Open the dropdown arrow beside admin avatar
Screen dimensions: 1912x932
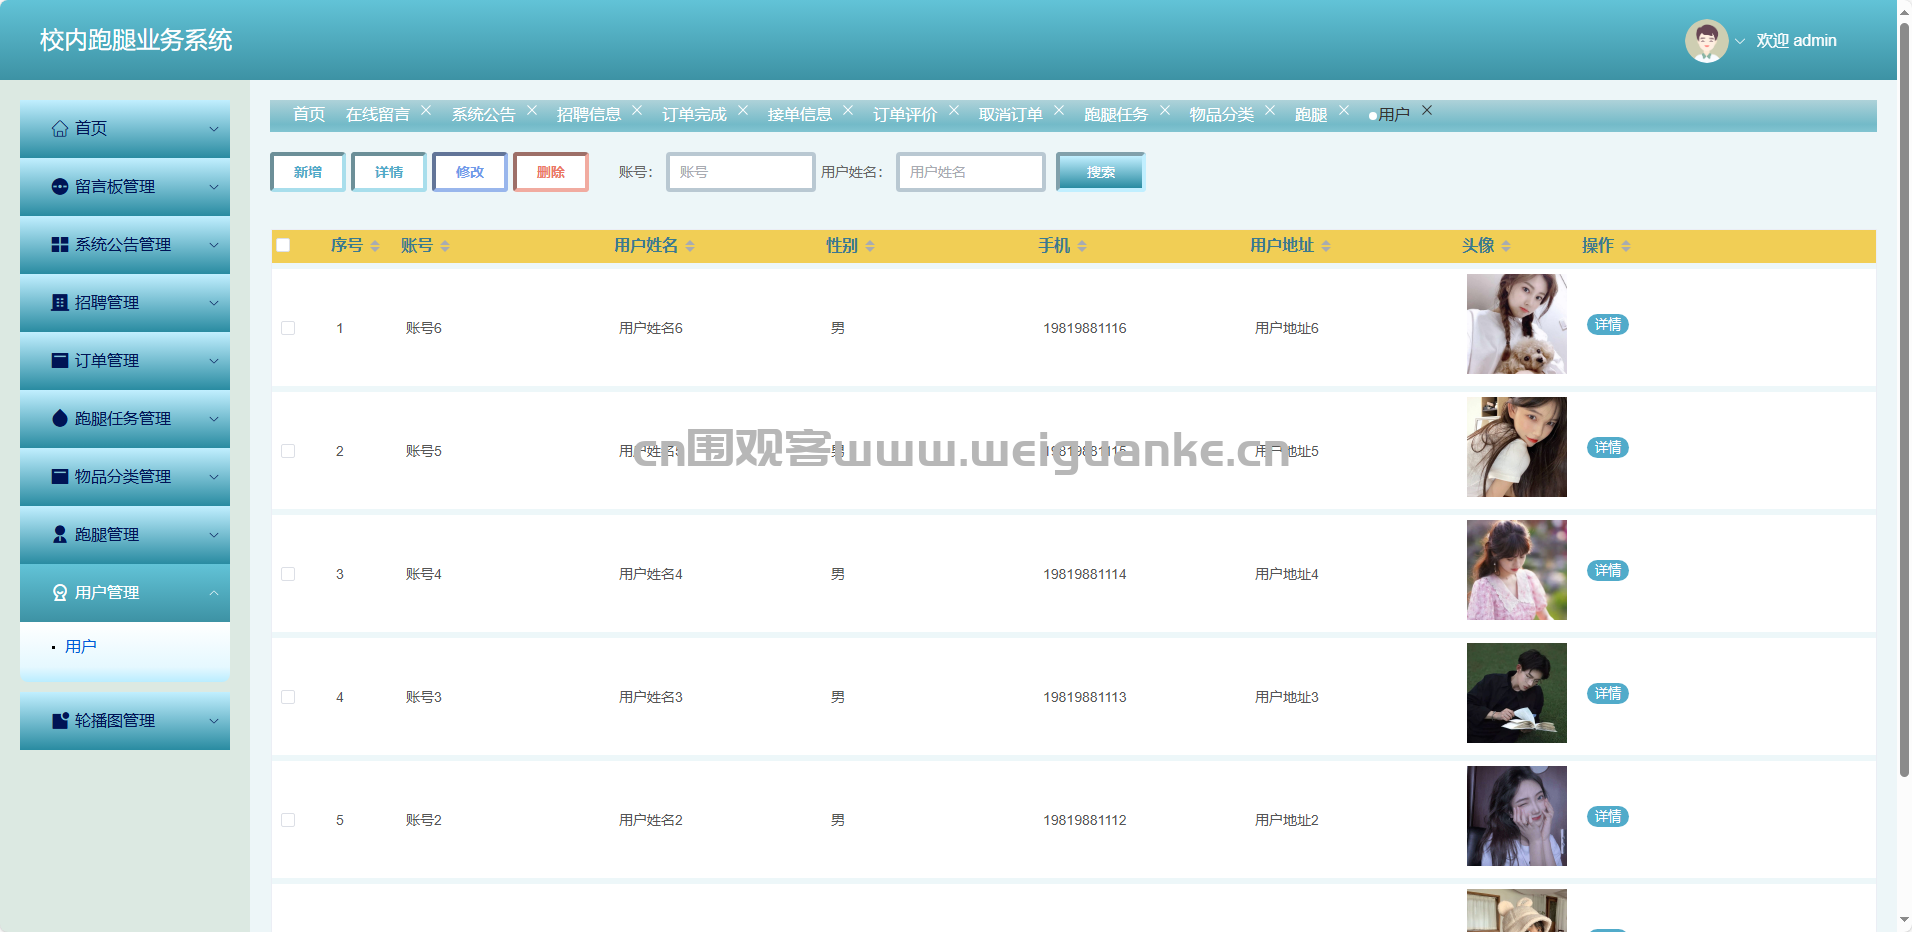tap(1740, 42)
